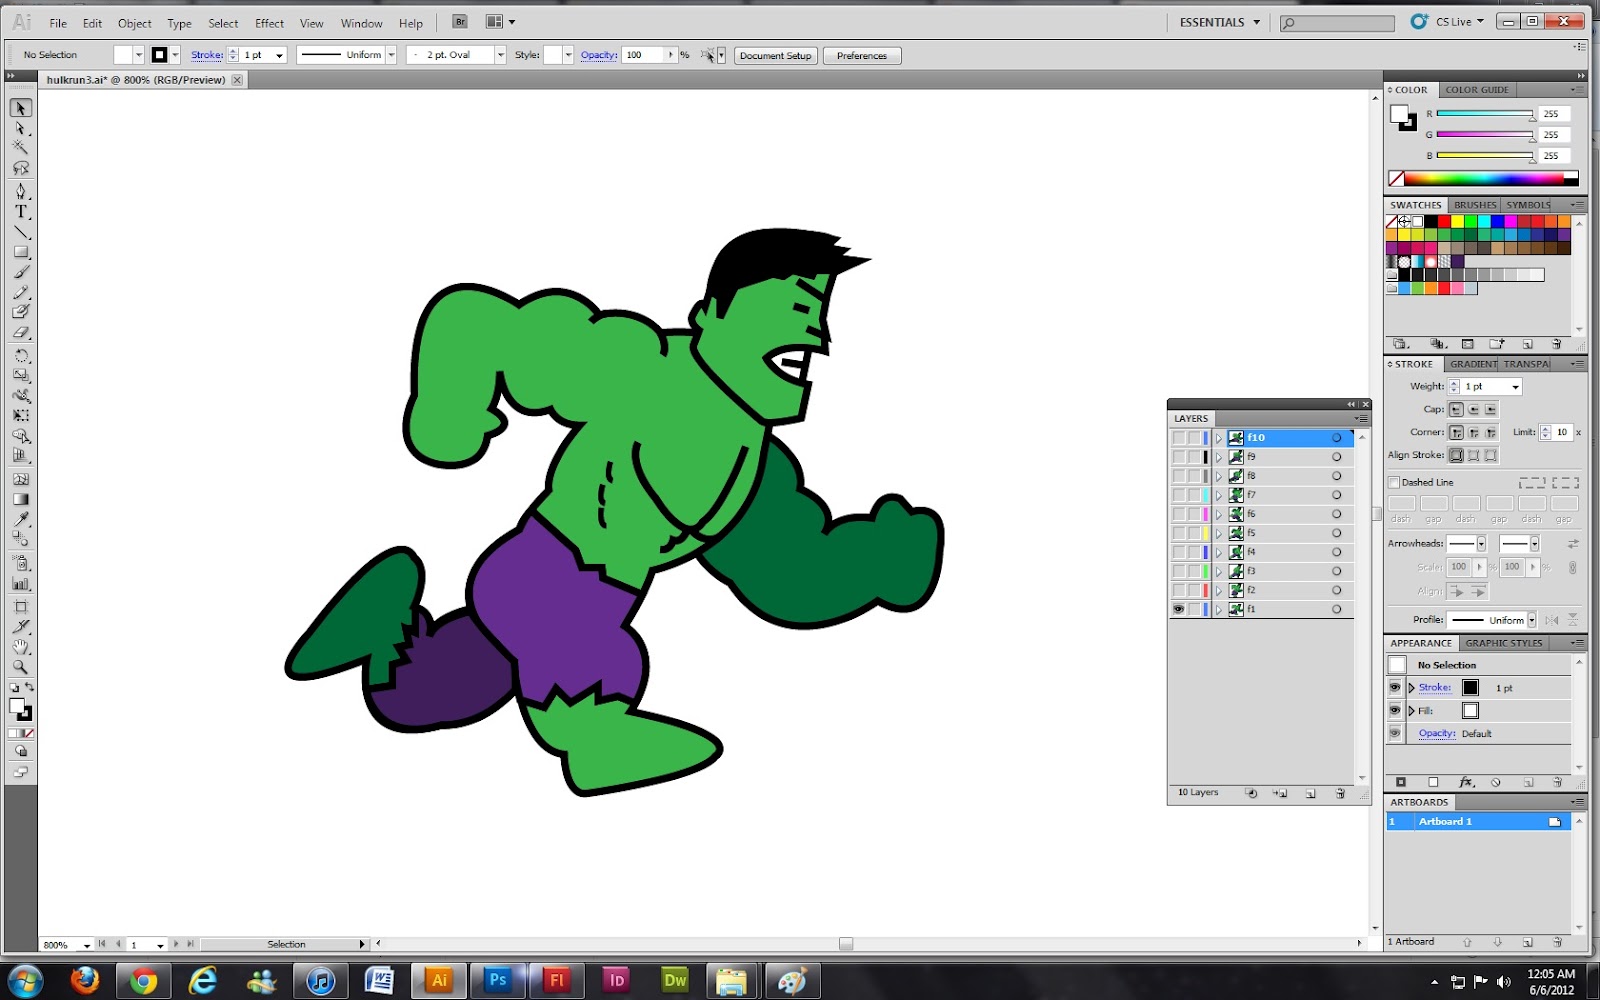Click the Preferences button
The width and height of the screenshot is (1600, 1000).
coord(861,56)
